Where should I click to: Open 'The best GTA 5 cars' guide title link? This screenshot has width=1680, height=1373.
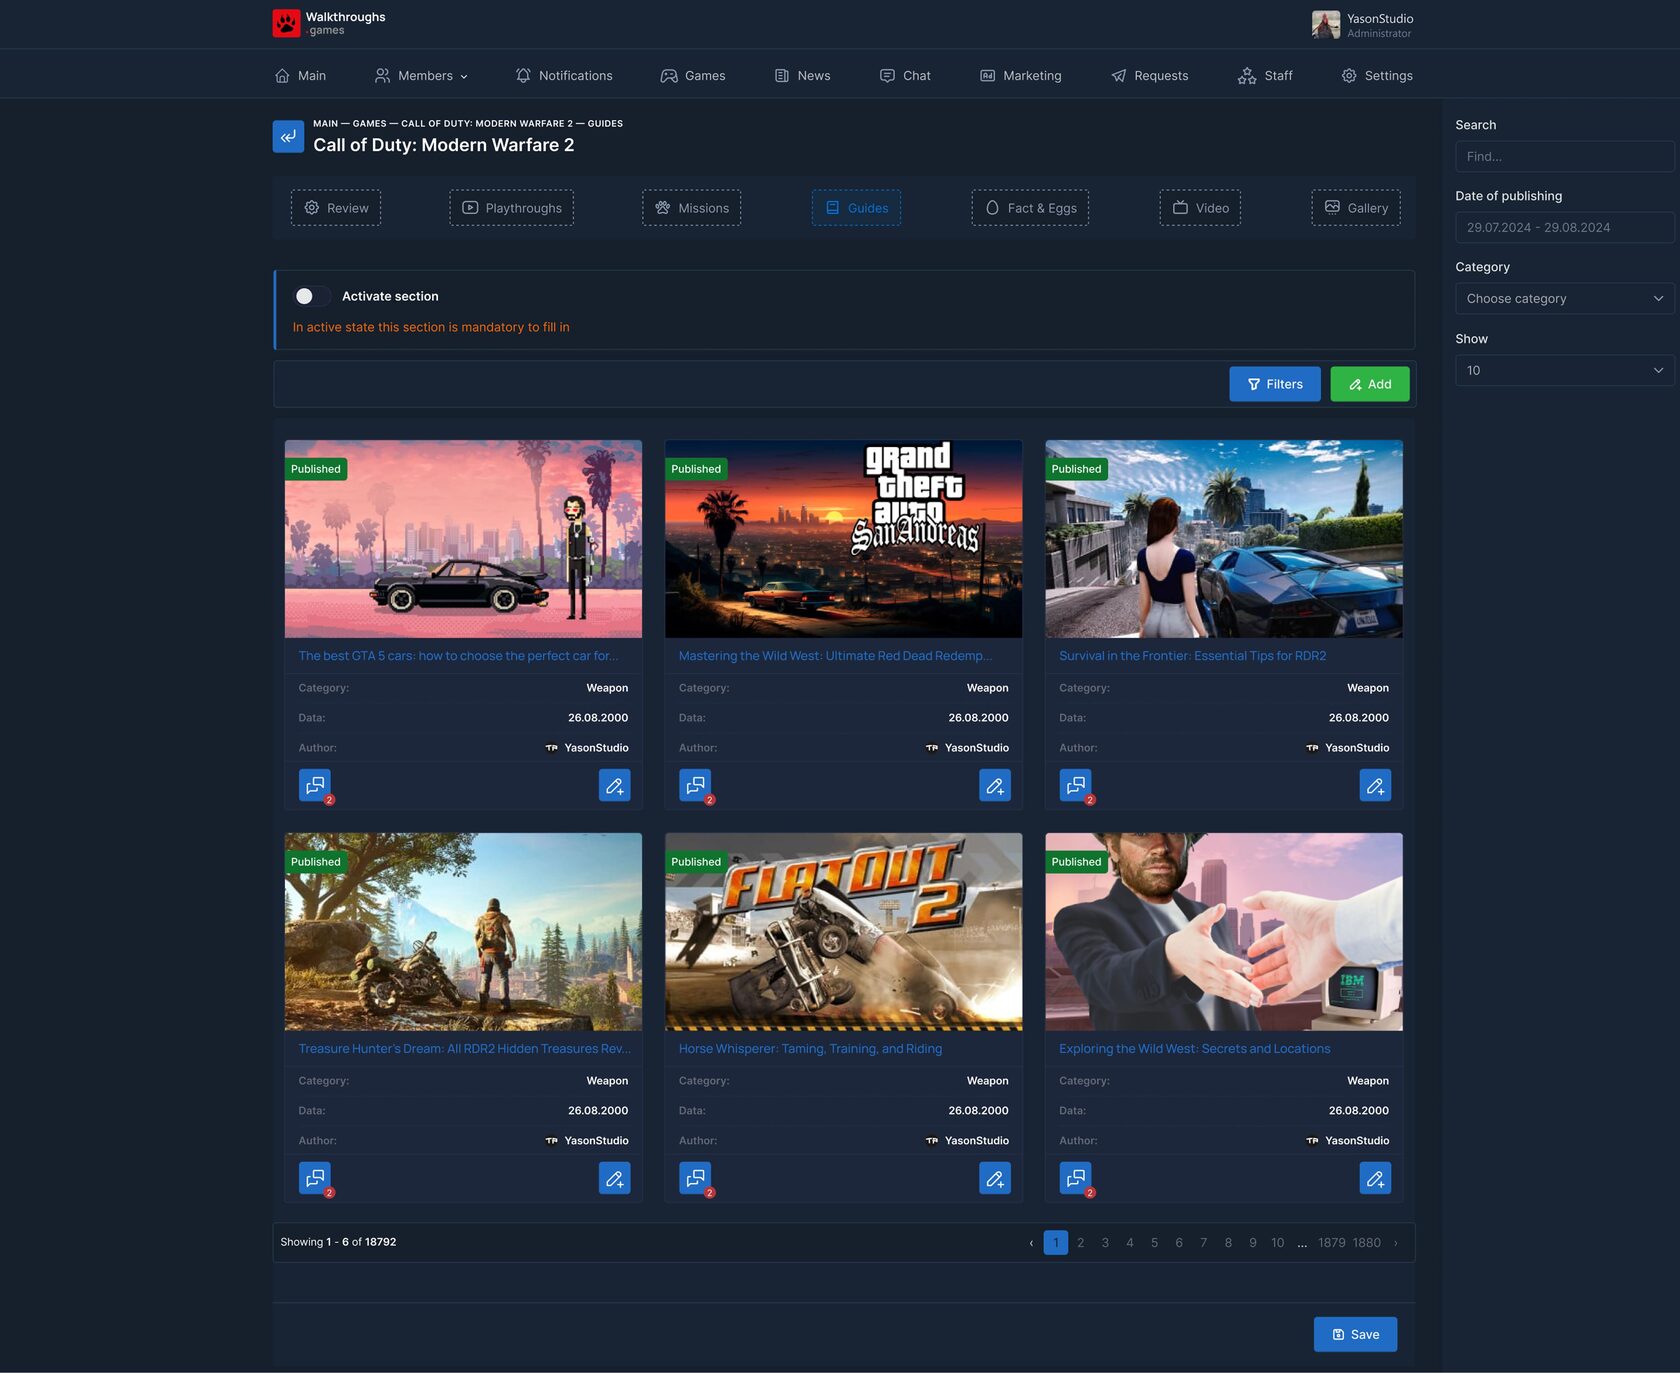[458, 656]
